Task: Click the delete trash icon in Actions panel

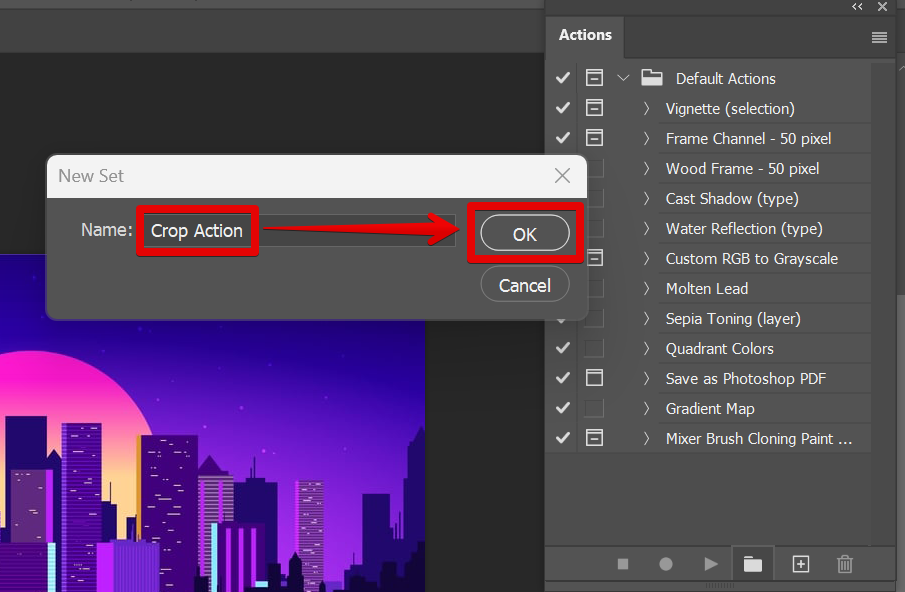Action: click(844, 564)
